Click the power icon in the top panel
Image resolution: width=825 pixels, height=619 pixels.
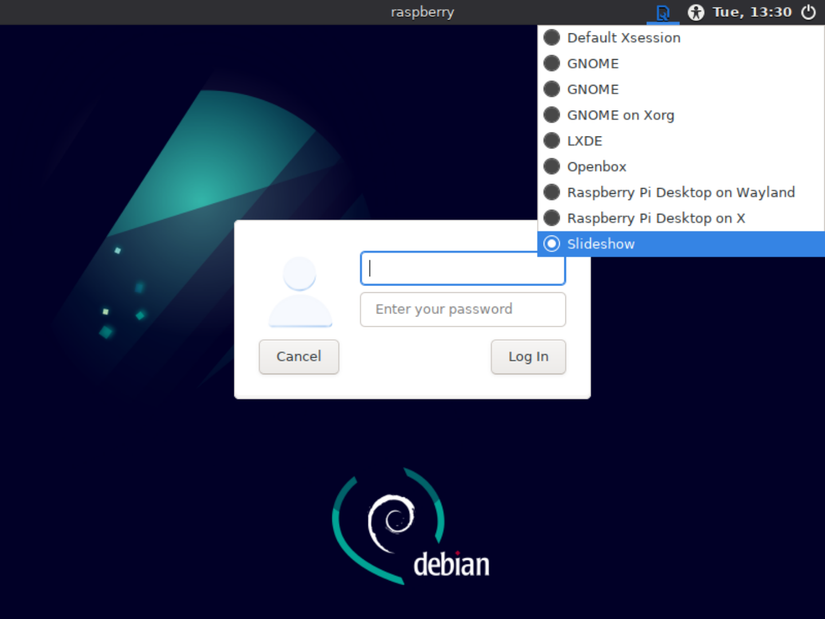(808, 13)
